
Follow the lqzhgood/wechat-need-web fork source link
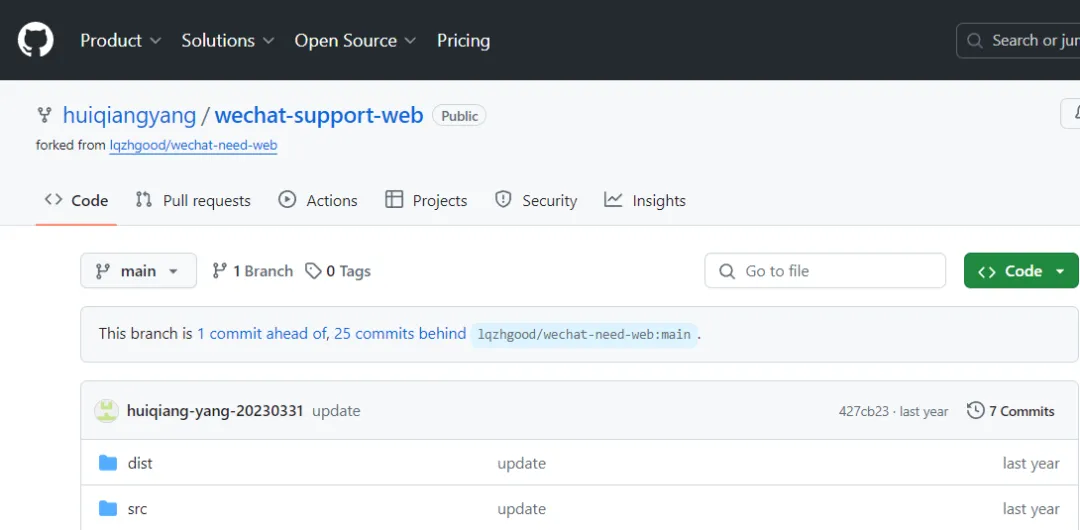(x=193, y=145)
